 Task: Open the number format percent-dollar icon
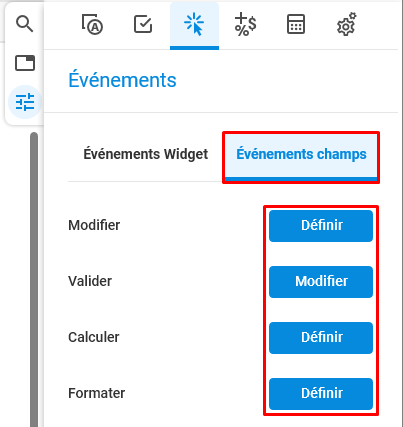click(x=245, y=24)
